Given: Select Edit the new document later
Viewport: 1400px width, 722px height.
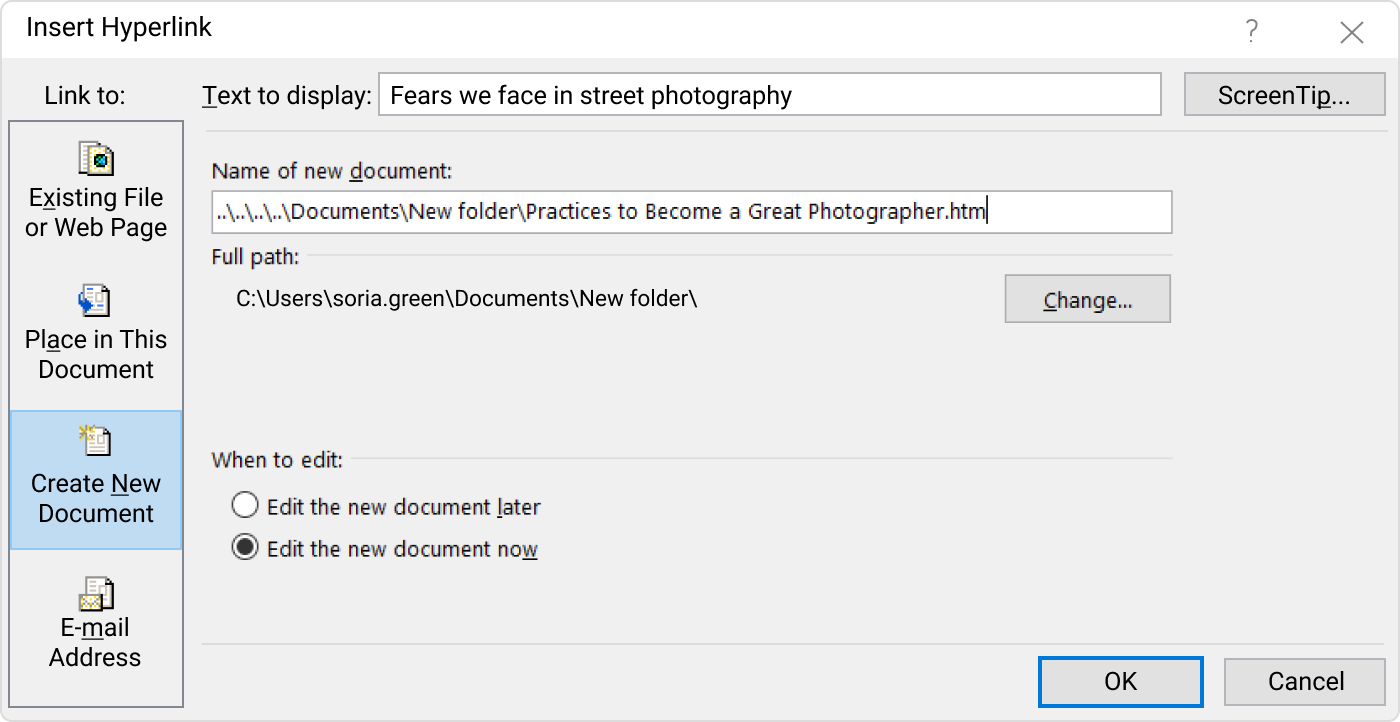Looking at the screenshot, I should (245, 506).
